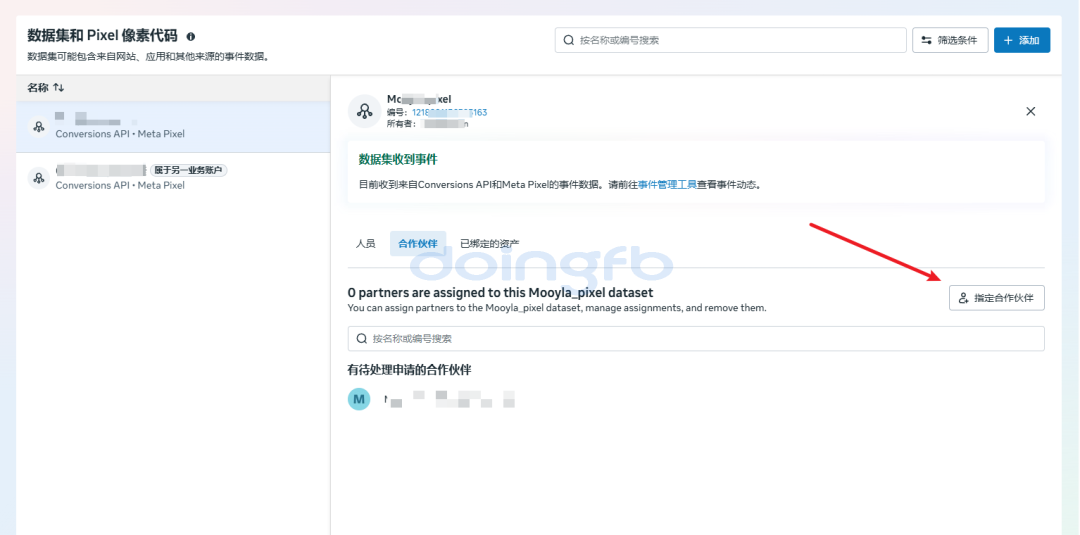
Task: Toggle the 名称 column sort arrows
Action: (x=59, y=88)
